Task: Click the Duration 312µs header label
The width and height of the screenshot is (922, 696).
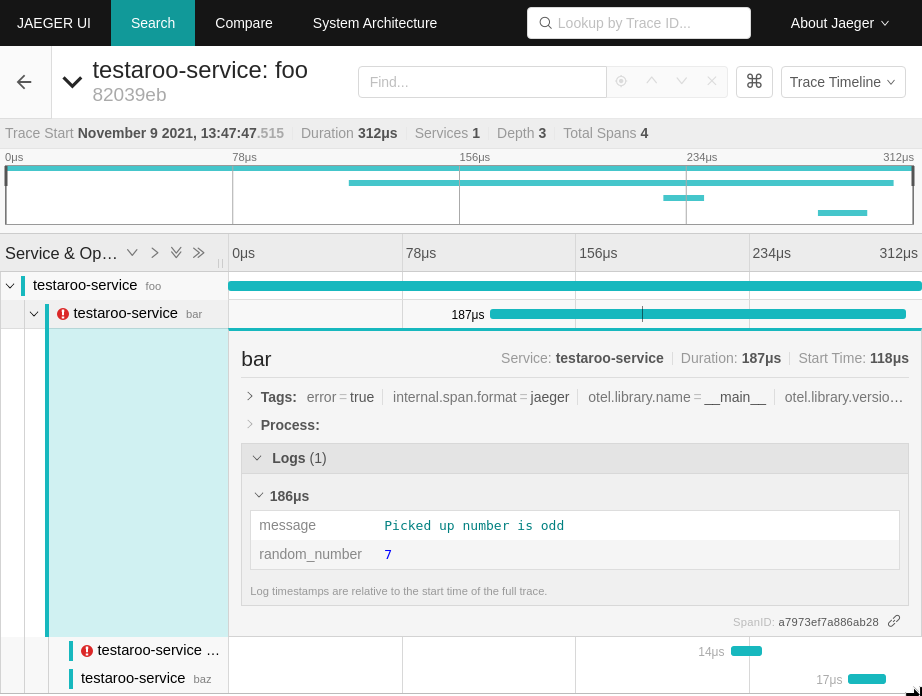Action: (349, 133)
